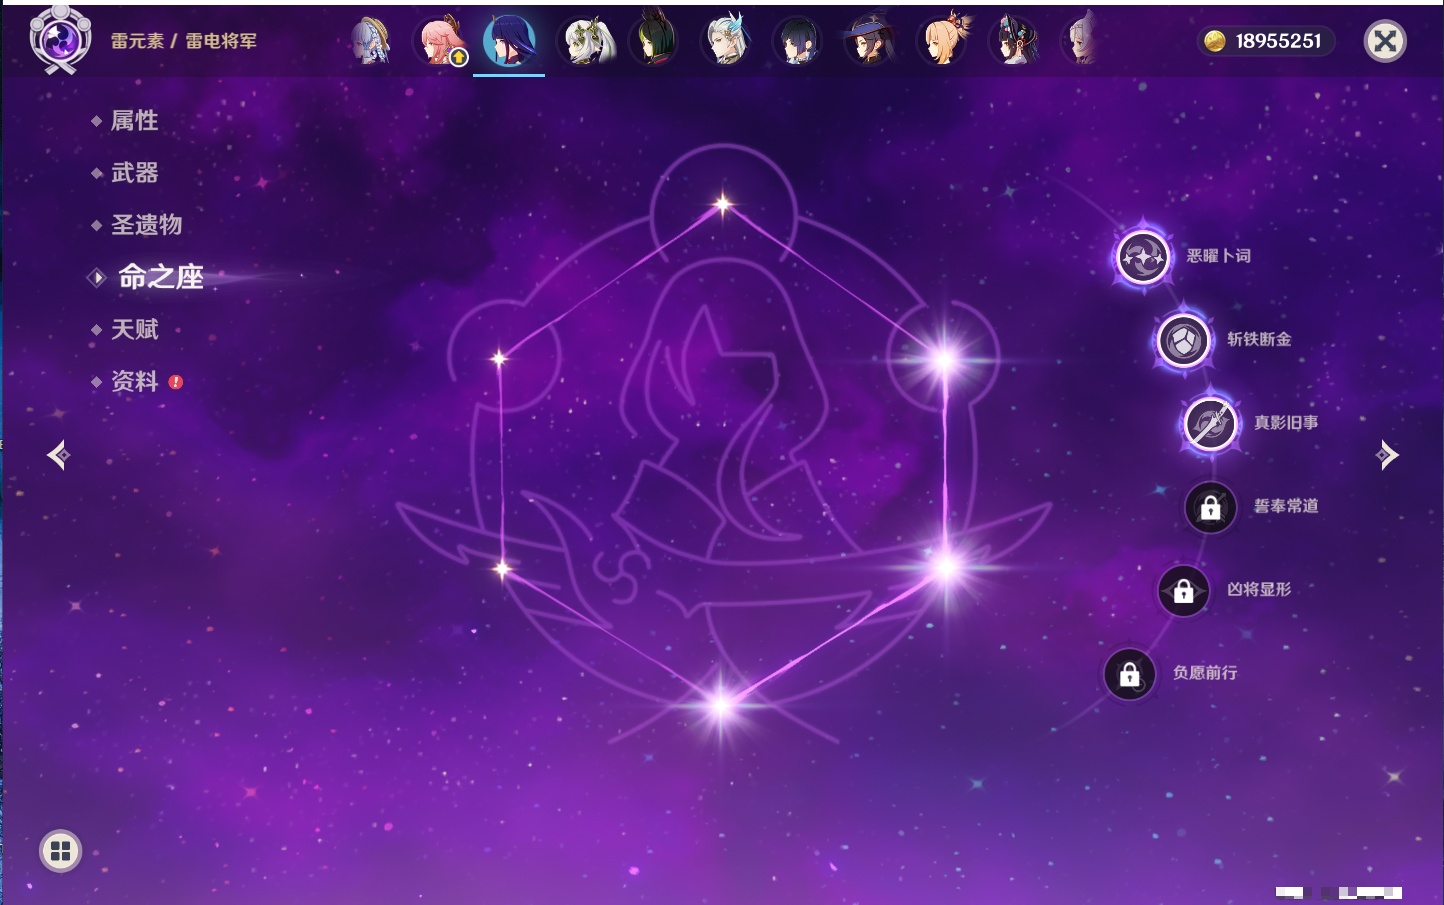The width and height of the screenshot is (1444, 905).
Task: Select the dark green-haired Tighnari avatar
Action: tap(653, 41)
